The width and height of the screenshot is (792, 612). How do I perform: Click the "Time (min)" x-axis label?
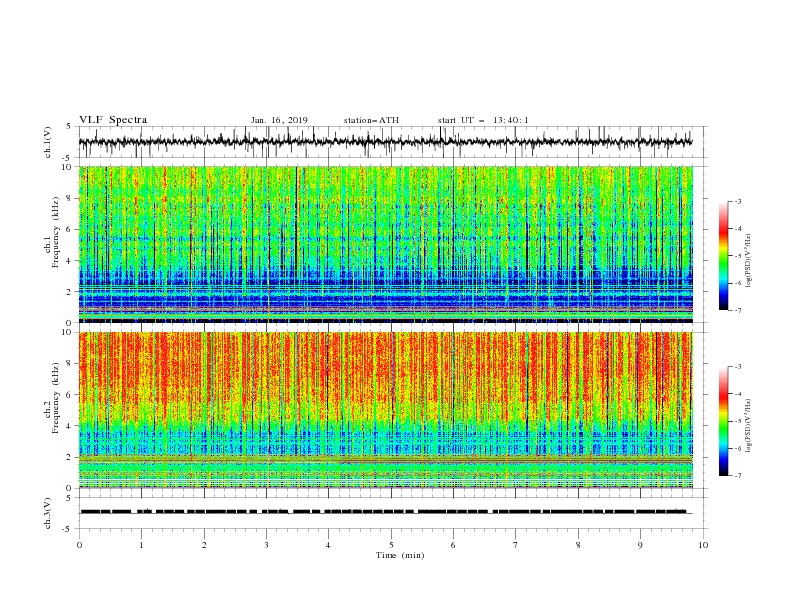click(x=400, y=555)
